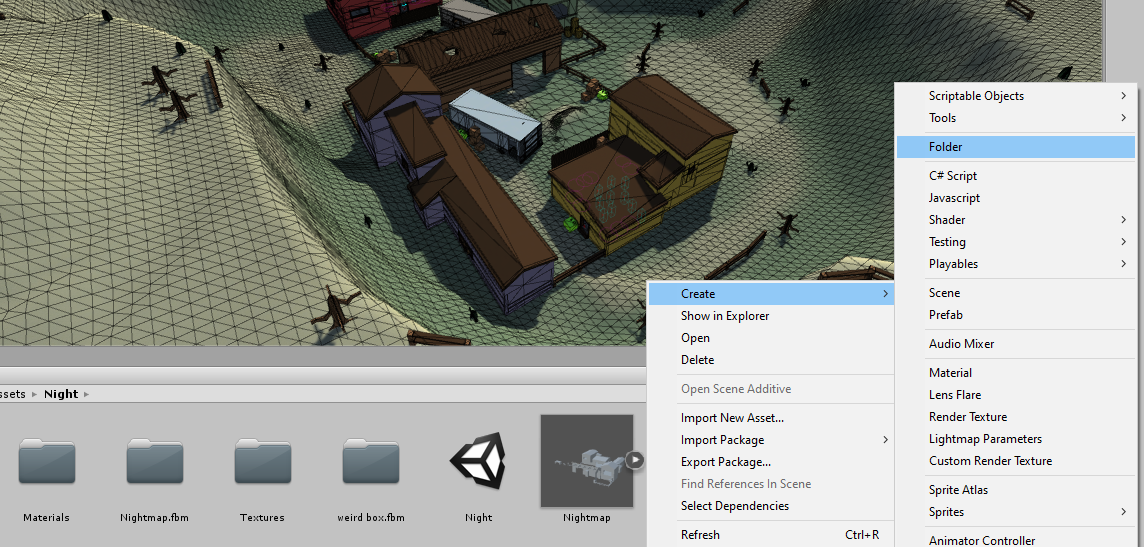1144x547 pixels.
Task: Open the weird box.fbm folder icon
Action: (x=371, y=460)
